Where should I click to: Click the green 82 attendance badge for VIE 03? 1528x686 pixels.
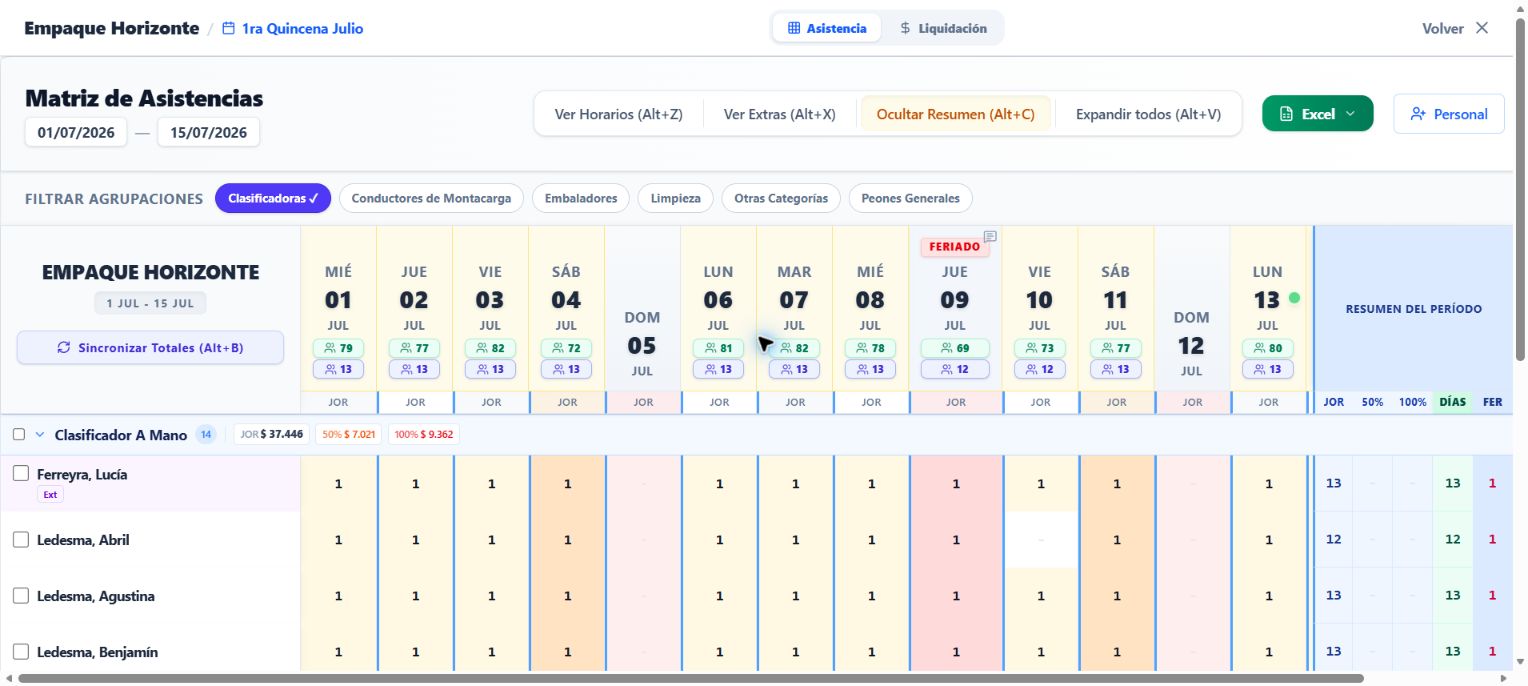click(490, 348)
